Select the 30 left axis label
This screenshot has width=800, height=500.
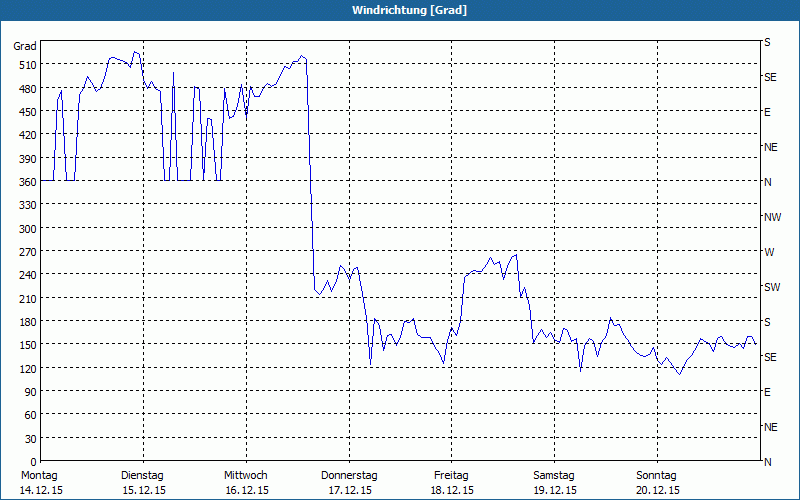[x=31, y=439]
